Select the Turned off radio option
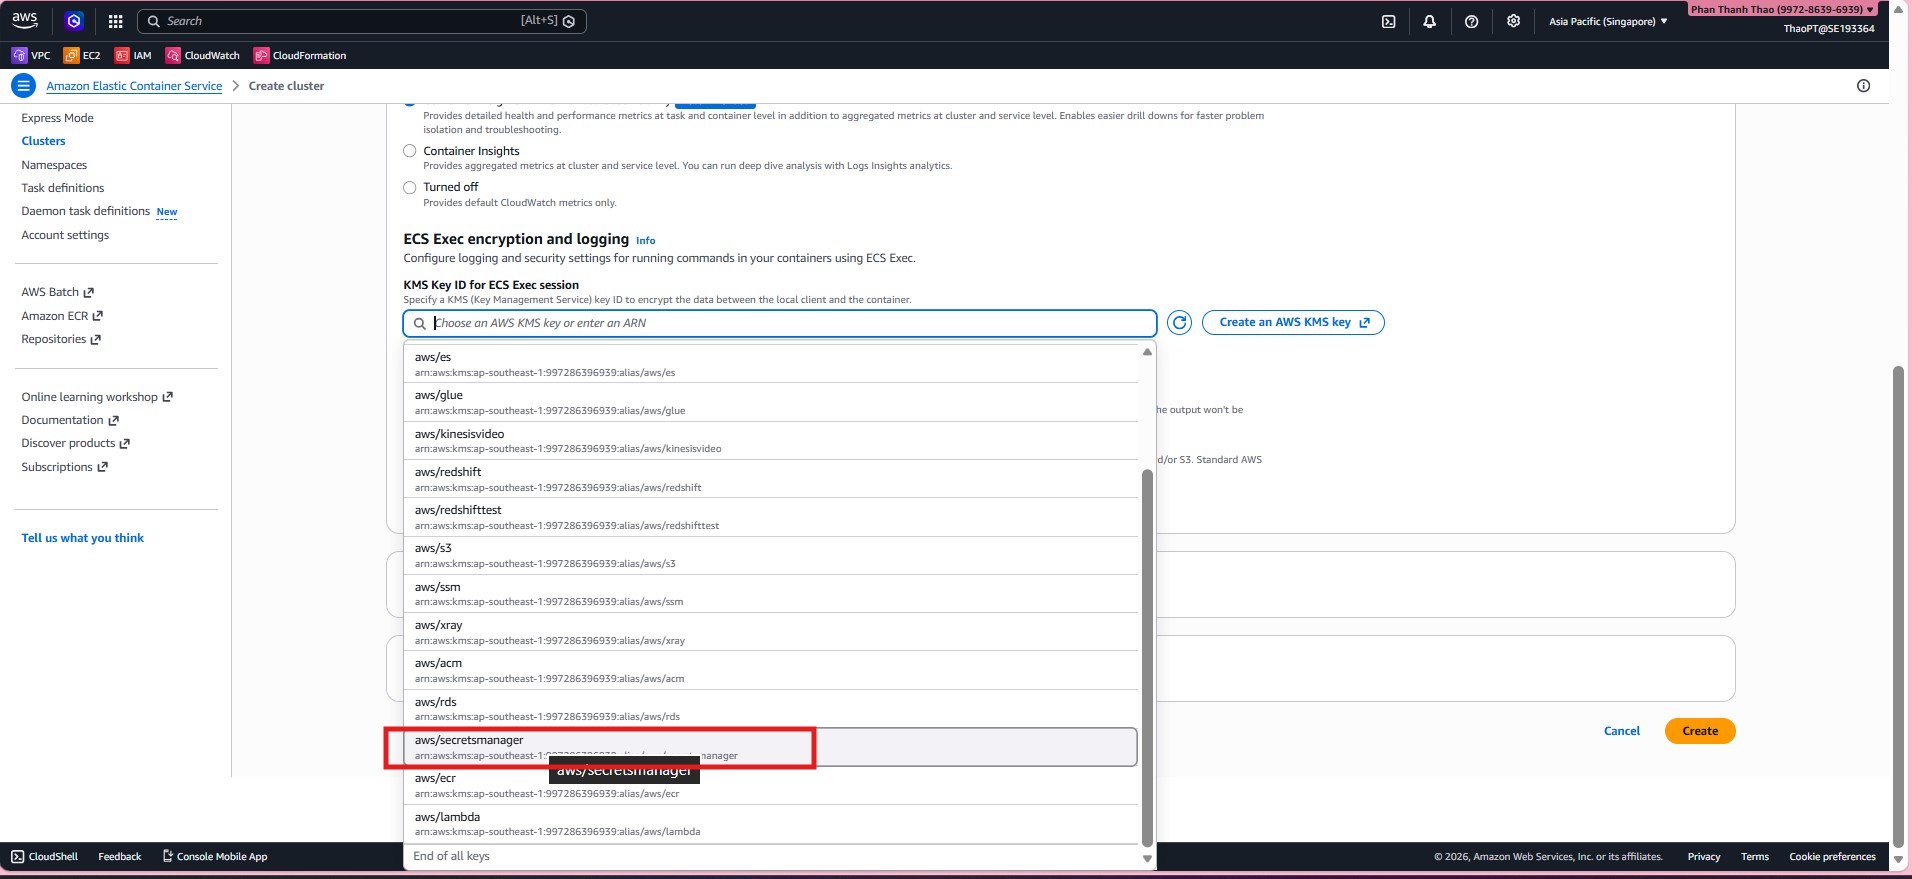 tap(410, 187)
